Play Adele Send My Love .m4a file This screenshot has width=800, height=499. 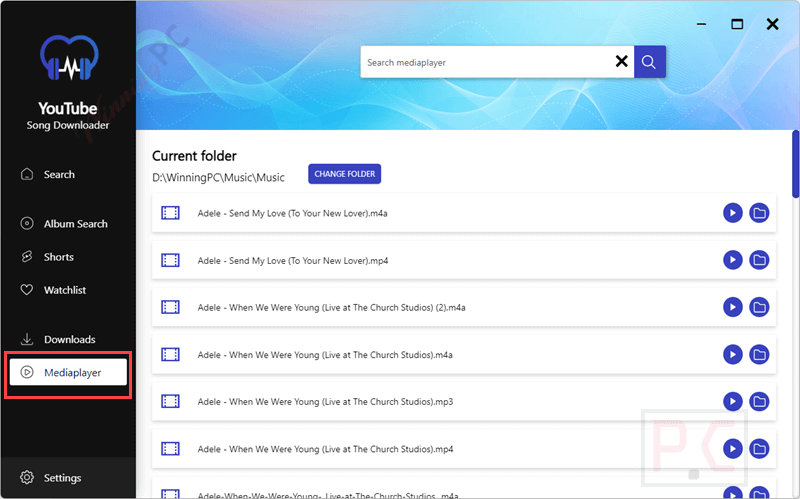733,213
